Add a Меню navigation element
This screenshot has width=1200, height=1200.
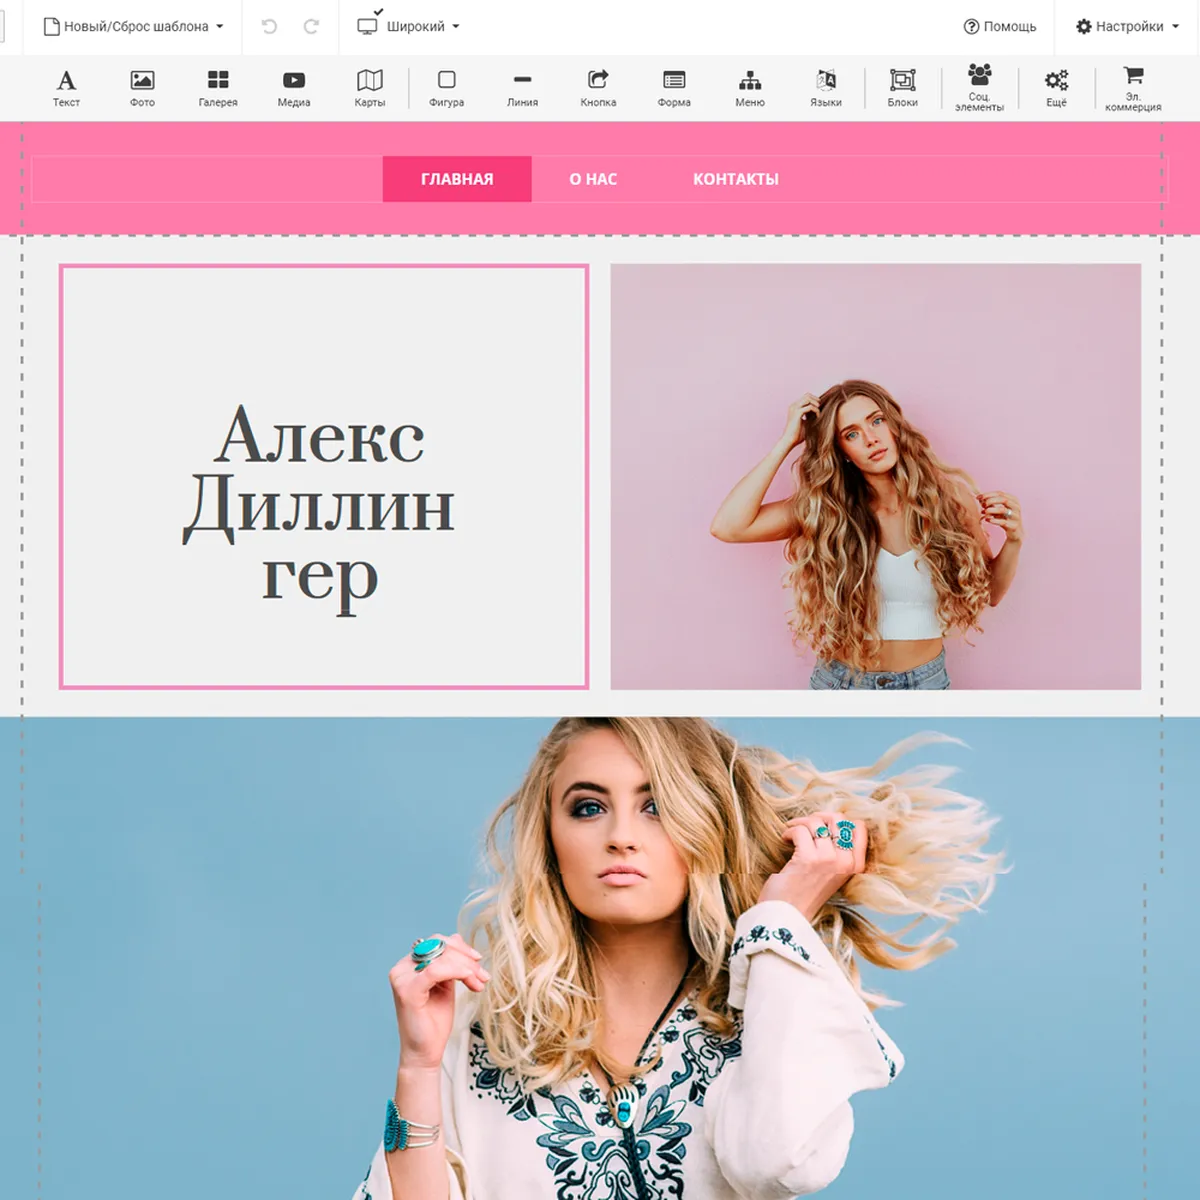coord(750,88)
